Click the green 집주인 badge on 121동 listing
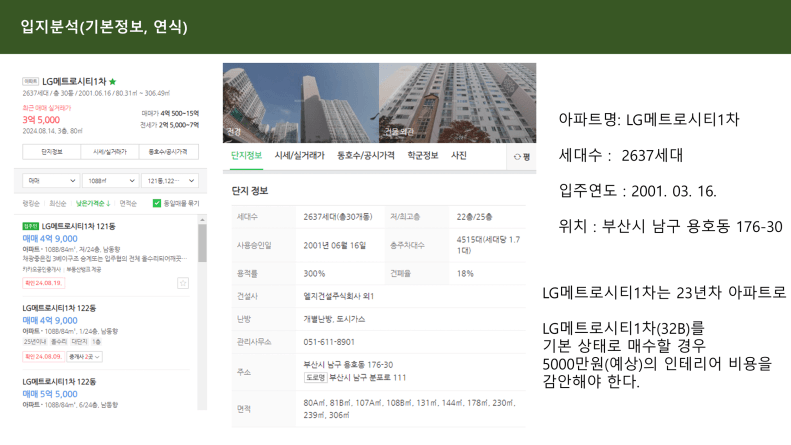This screenshot has height=445, width=791. (31, 226)
